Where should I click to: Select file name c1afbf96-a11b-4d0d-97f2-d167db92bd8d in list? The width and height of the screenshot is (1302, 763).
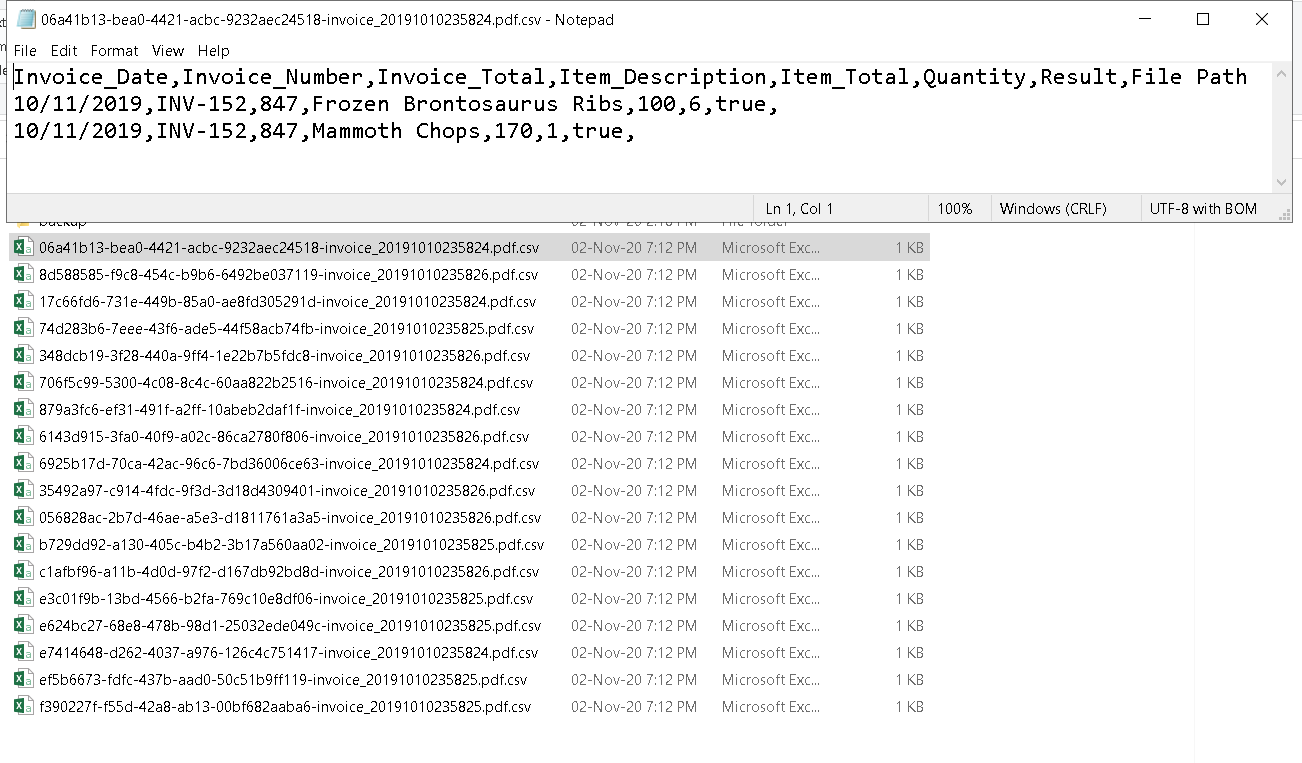[x=289, y=571]
